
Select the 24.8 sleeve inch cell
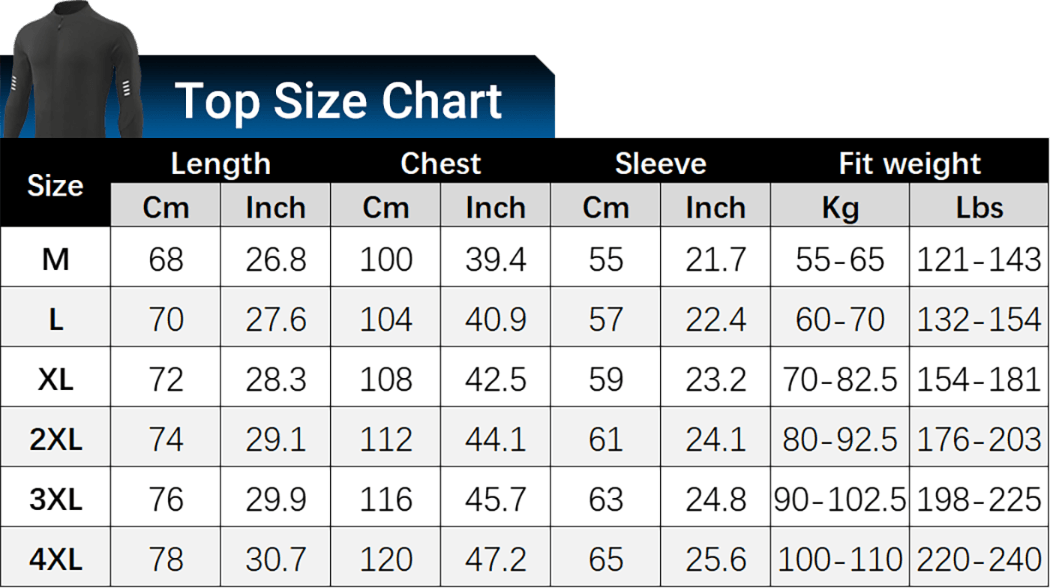(715, 499)
